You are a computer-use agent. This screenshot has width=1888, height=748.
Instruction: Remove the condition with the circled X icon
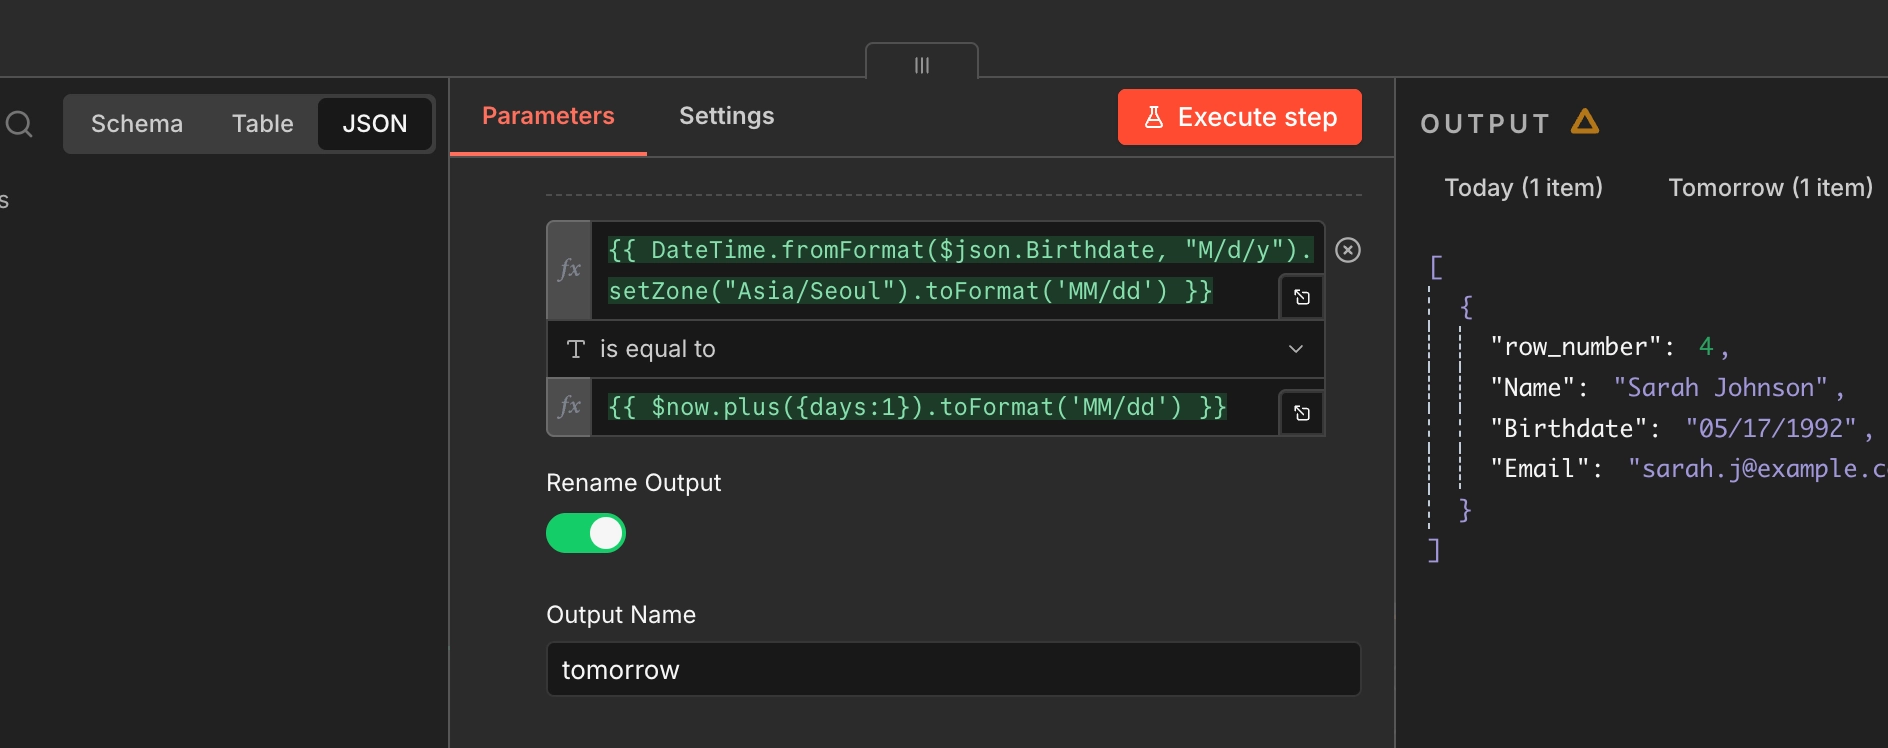pyautogui.click(x=1348, y=250)
